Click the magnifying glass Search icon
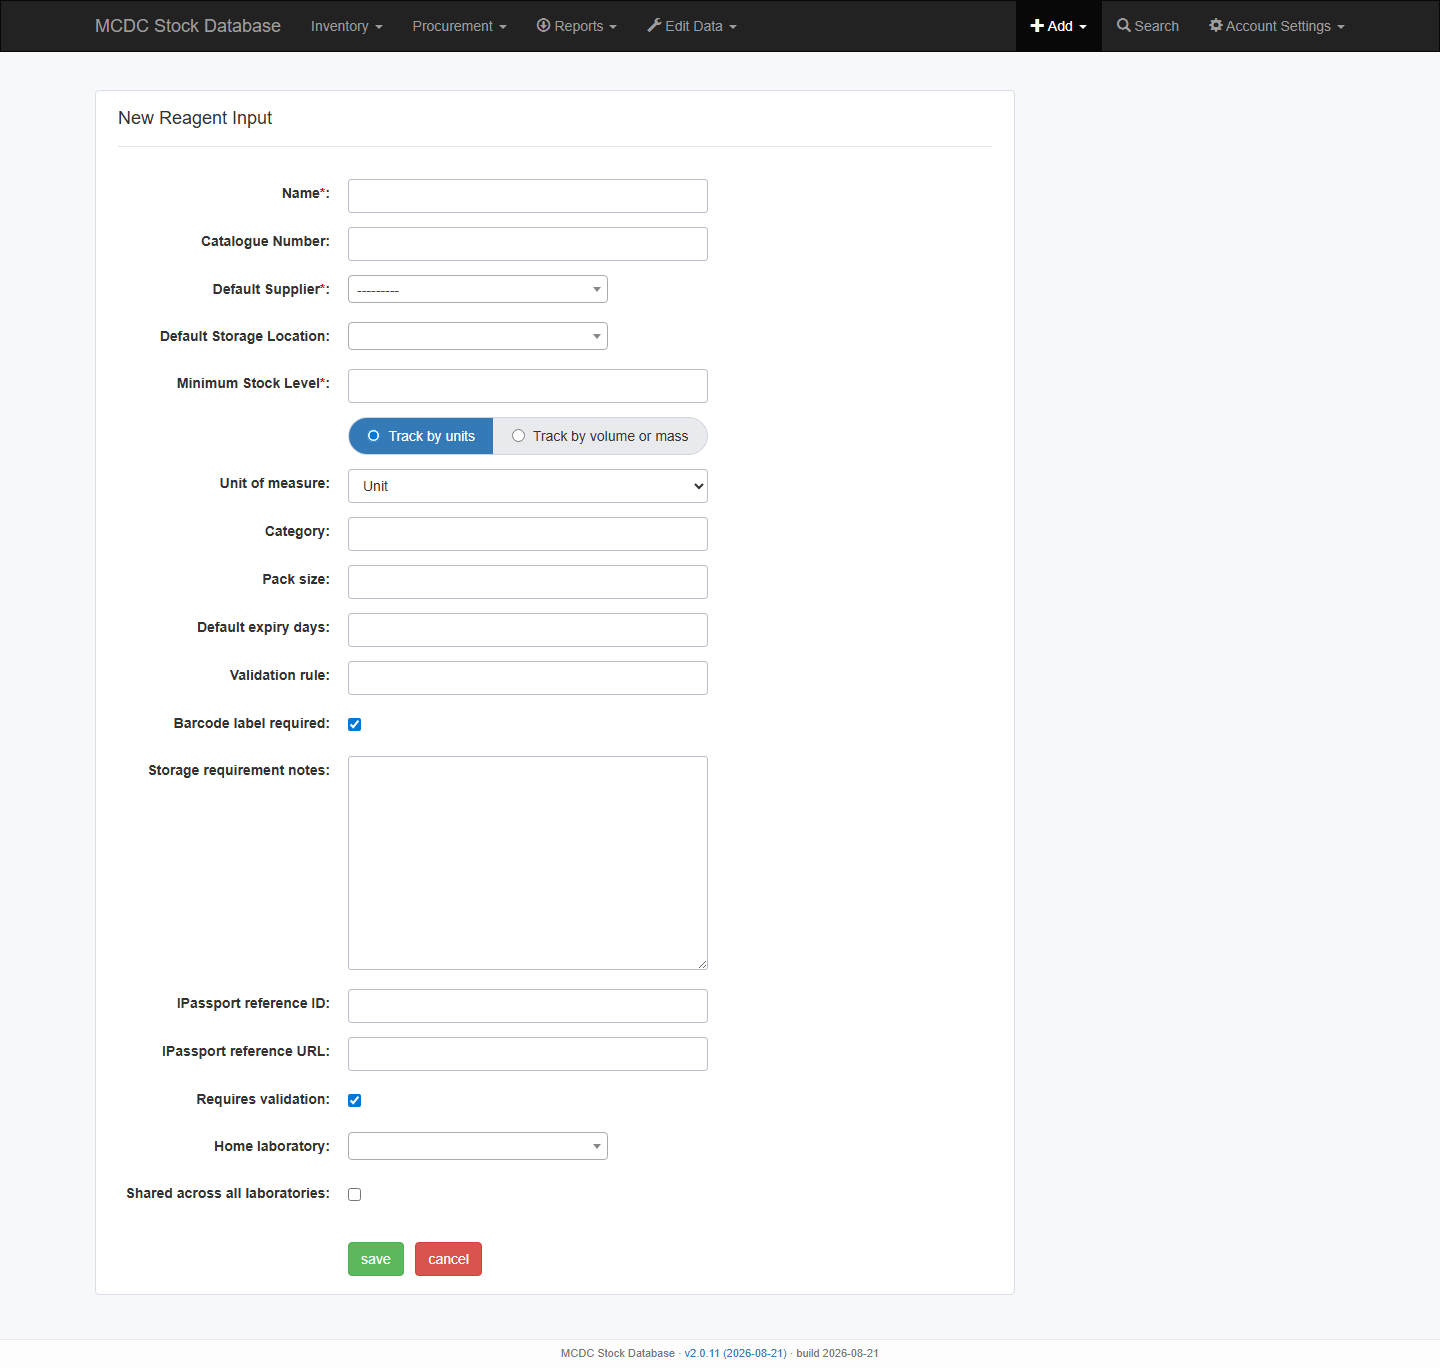The height and width of the screenshot is (1368, 1440). [x=1124, y=25]
